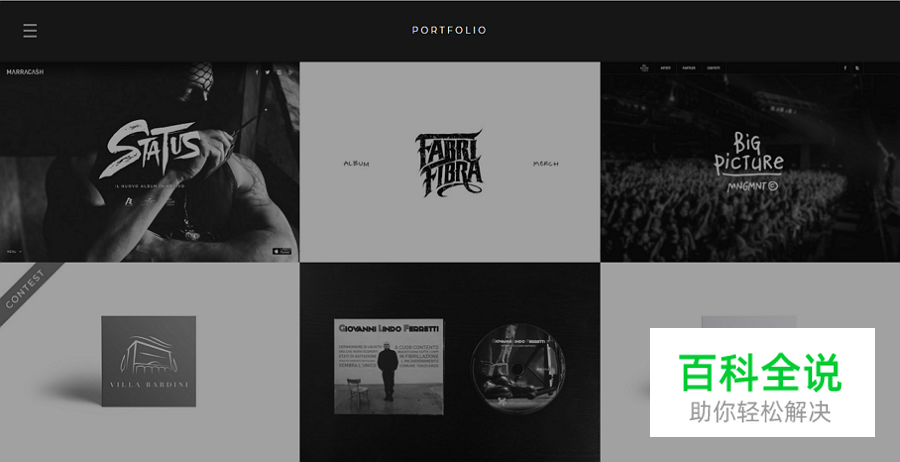The image size is (900, 462).
Task: Click the ALBUM link beside Fabri Fibra
Action: click(356, 164)
